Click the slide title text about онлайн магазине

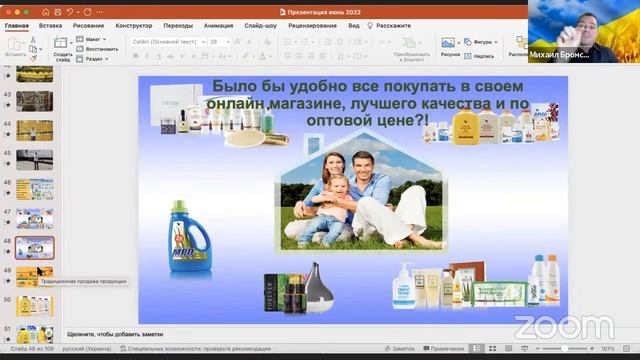[x=367, y=103]
